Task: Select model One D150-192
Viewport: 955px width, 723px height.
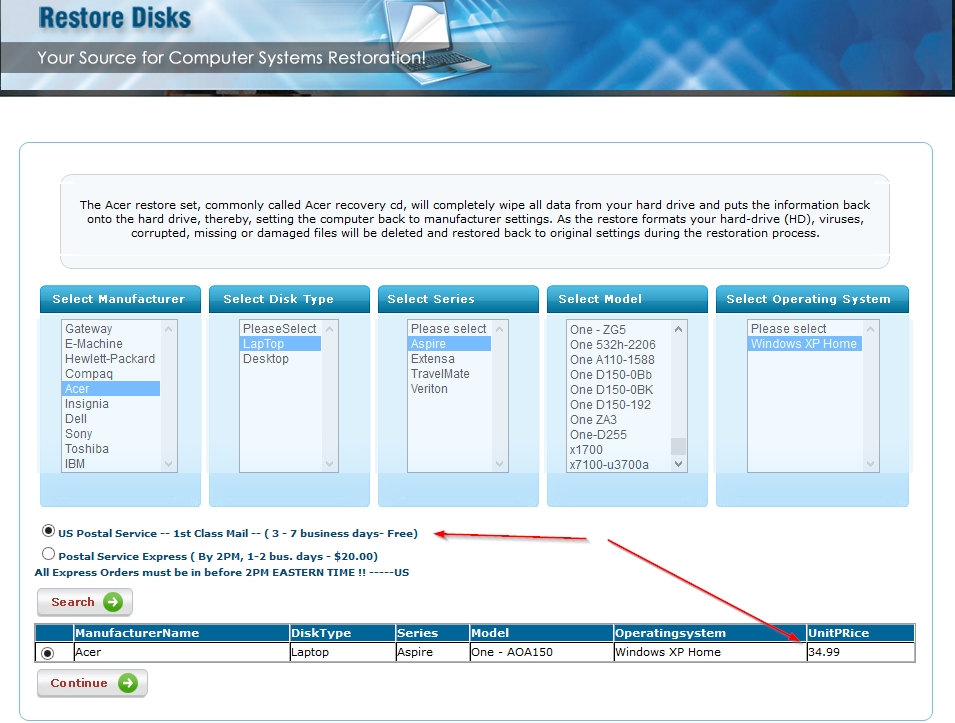Action: tap(618, 405)
